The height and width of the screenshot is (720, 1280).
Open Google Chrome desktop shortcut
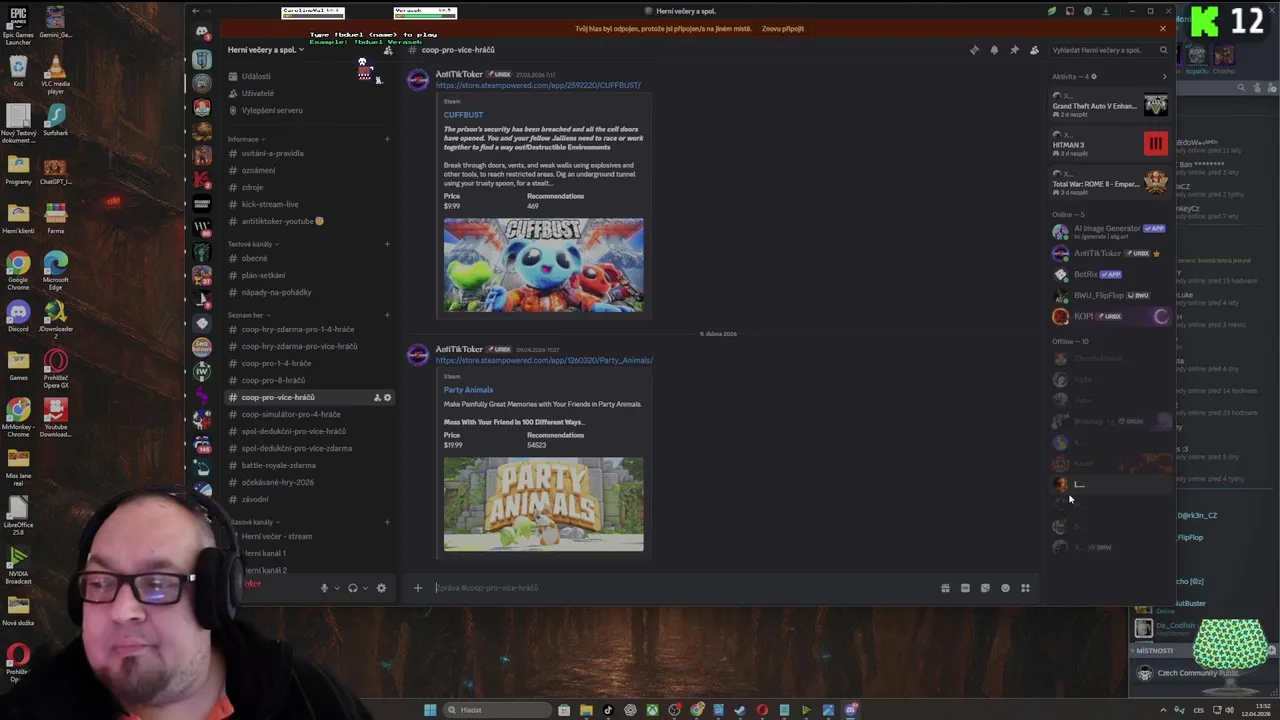pyautogui.click(x=18, y=270)
